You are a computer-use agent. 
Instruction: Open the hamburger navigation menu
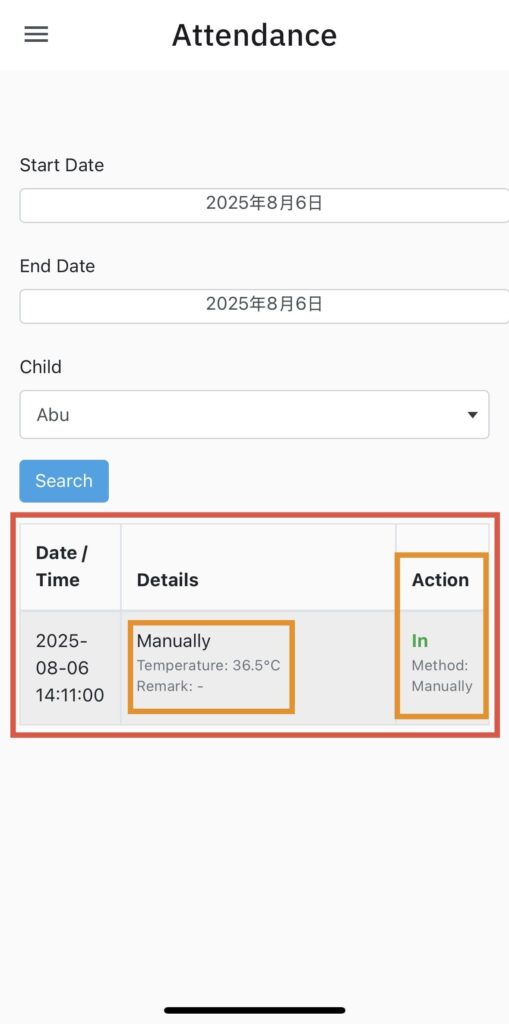click(36, 34)
